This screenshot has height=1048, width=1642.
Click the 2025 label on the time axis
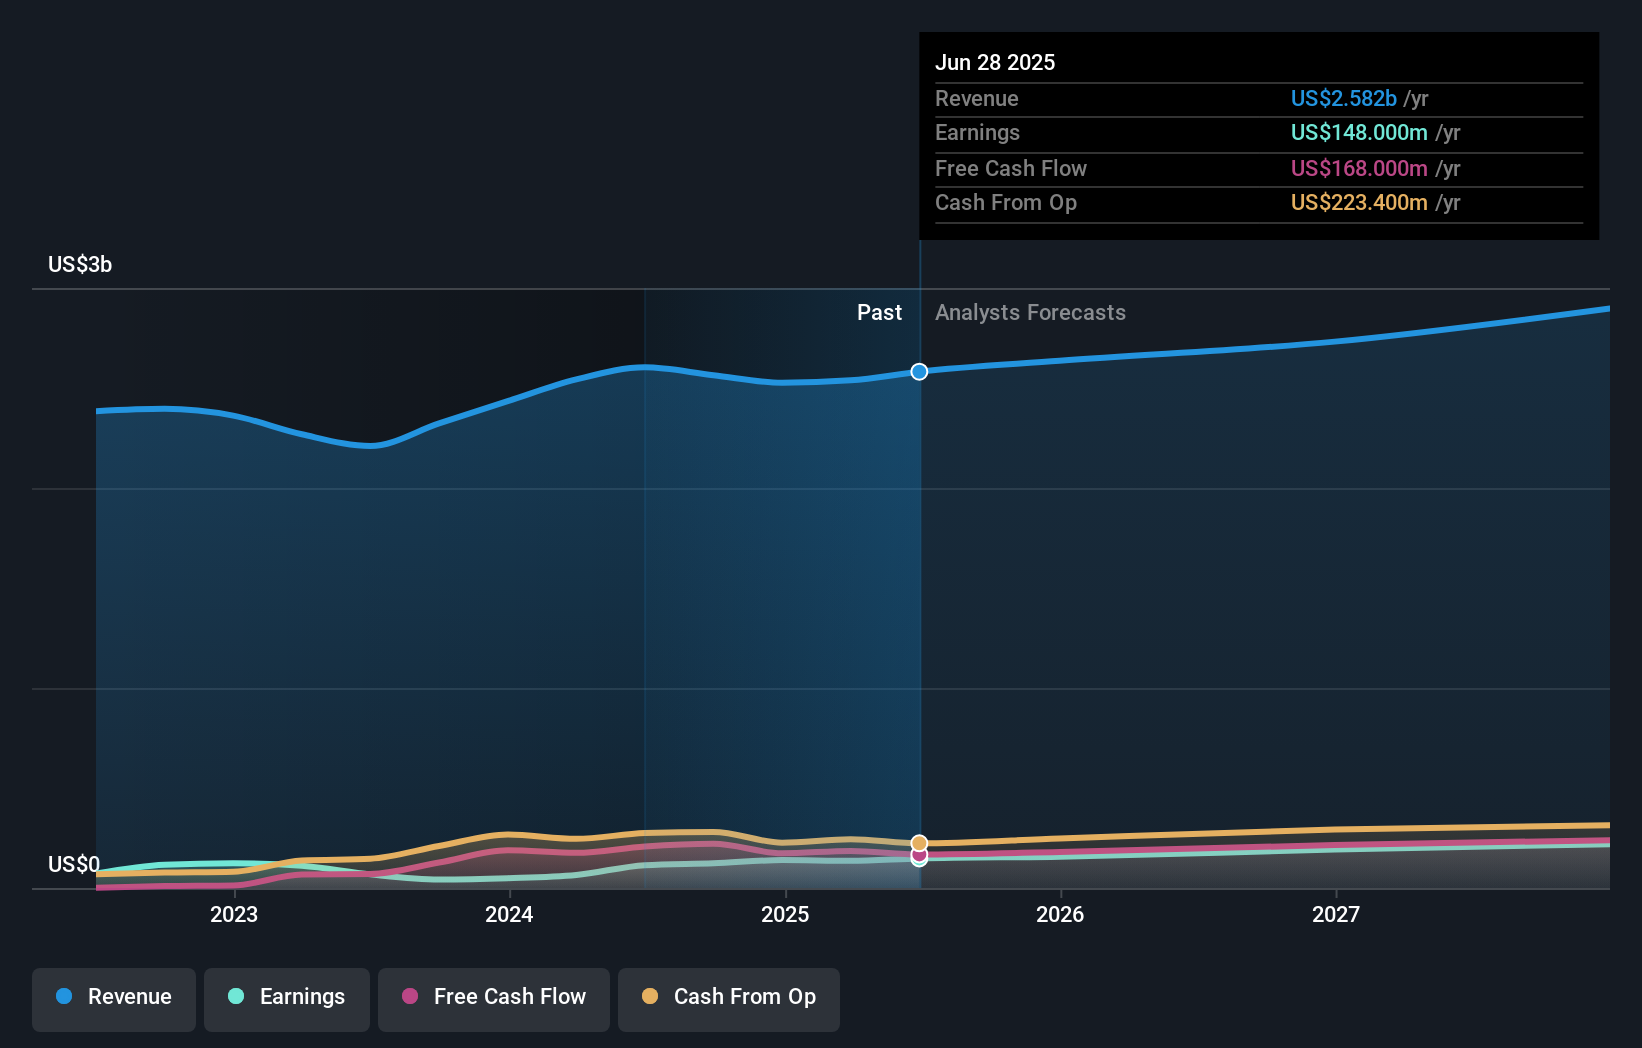click(785, 913)
